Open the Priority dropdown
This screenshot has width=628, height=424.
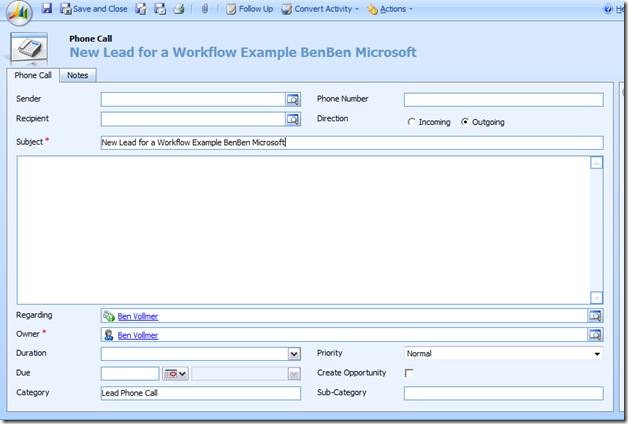point(597,354)
